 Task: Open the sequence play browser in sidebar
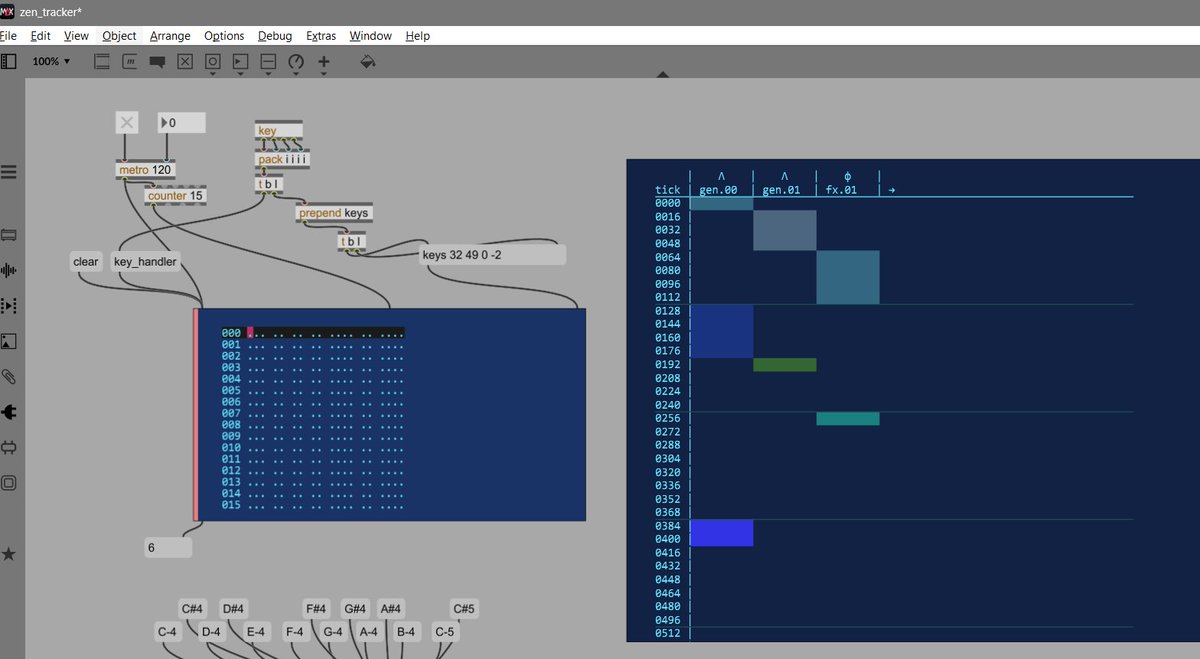(x=9, y=305)
